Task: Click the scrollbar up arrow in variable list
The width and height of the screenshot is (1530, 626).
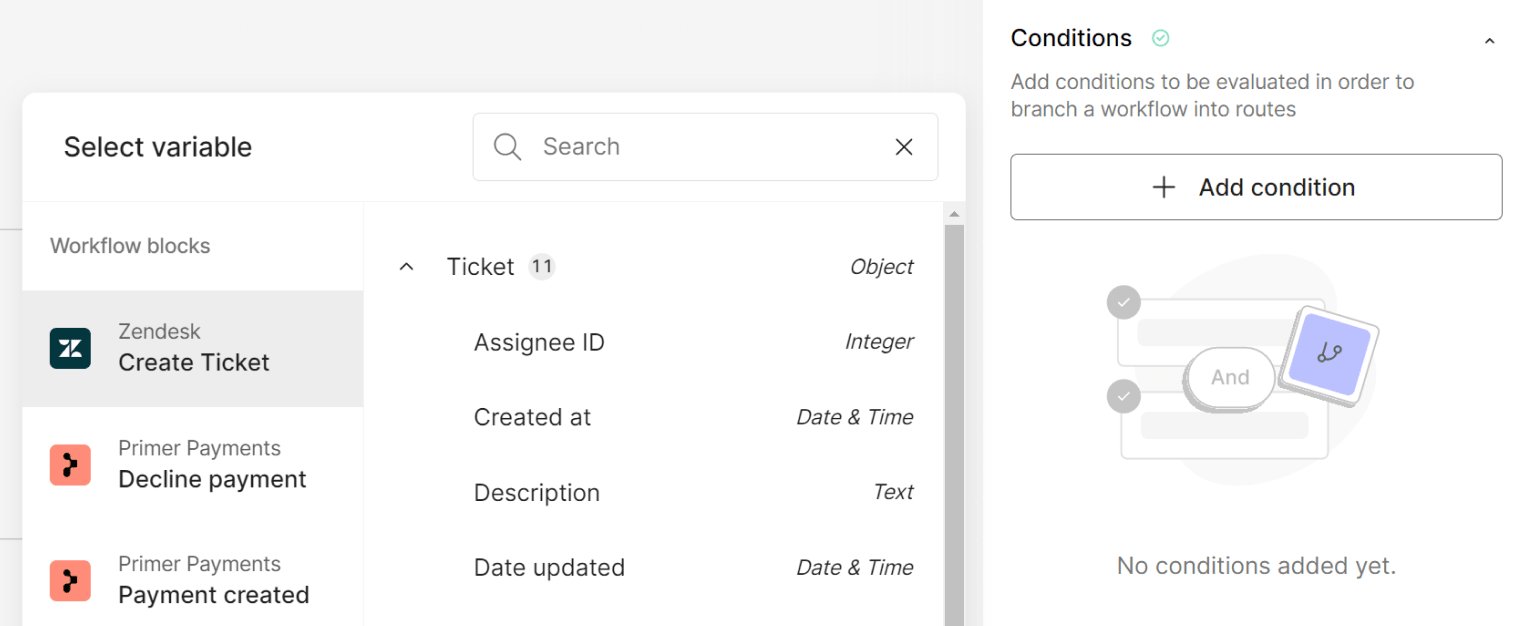Action: pos(954,214)
